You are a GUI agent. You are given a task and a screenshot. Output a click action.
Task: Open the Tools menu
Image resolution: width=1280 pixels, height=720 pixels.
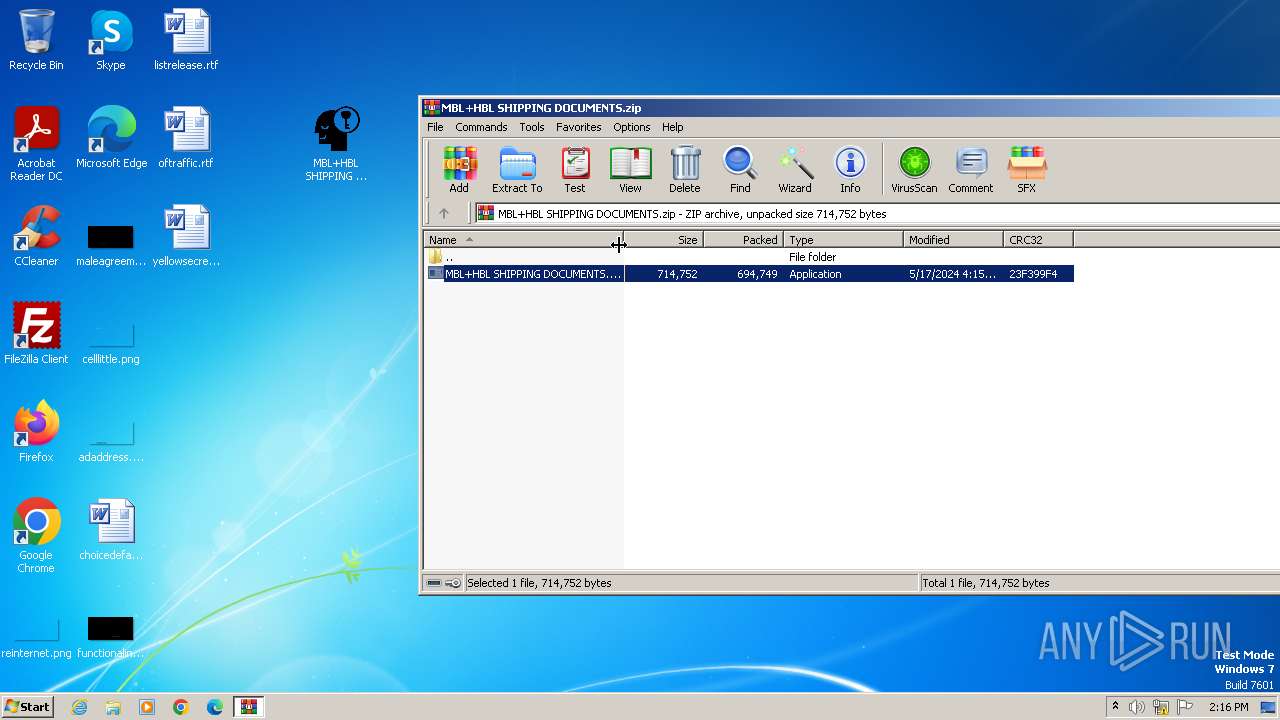(532, 127)
